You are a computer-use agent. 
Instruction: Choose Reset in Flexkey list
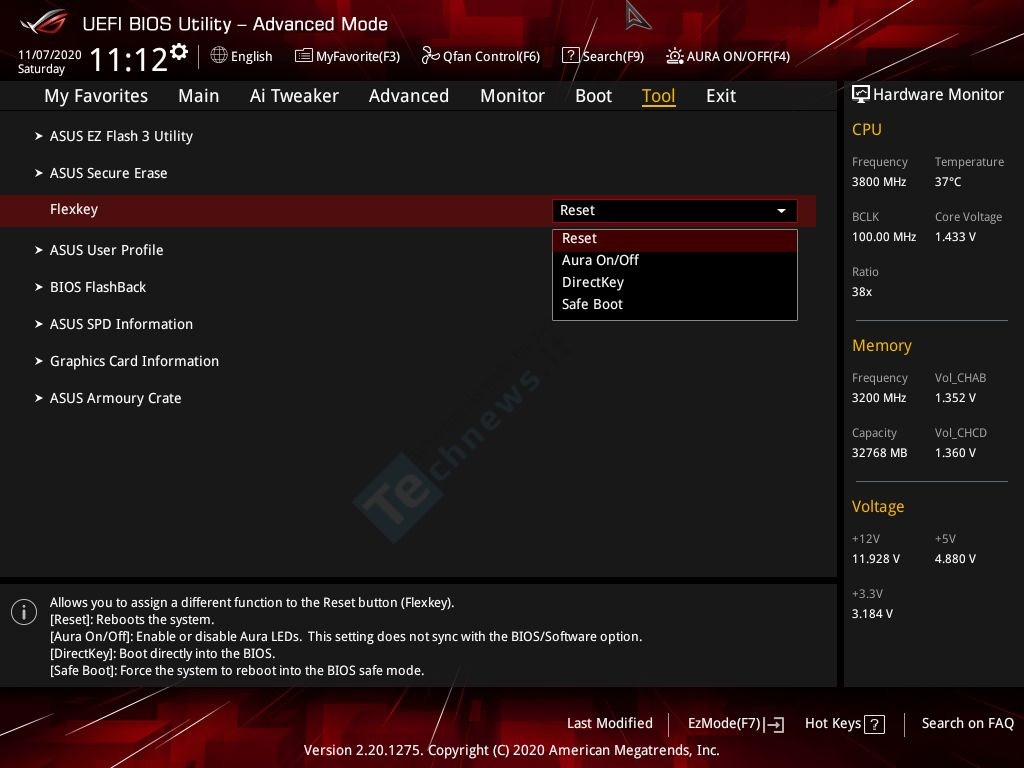point(675,238)
